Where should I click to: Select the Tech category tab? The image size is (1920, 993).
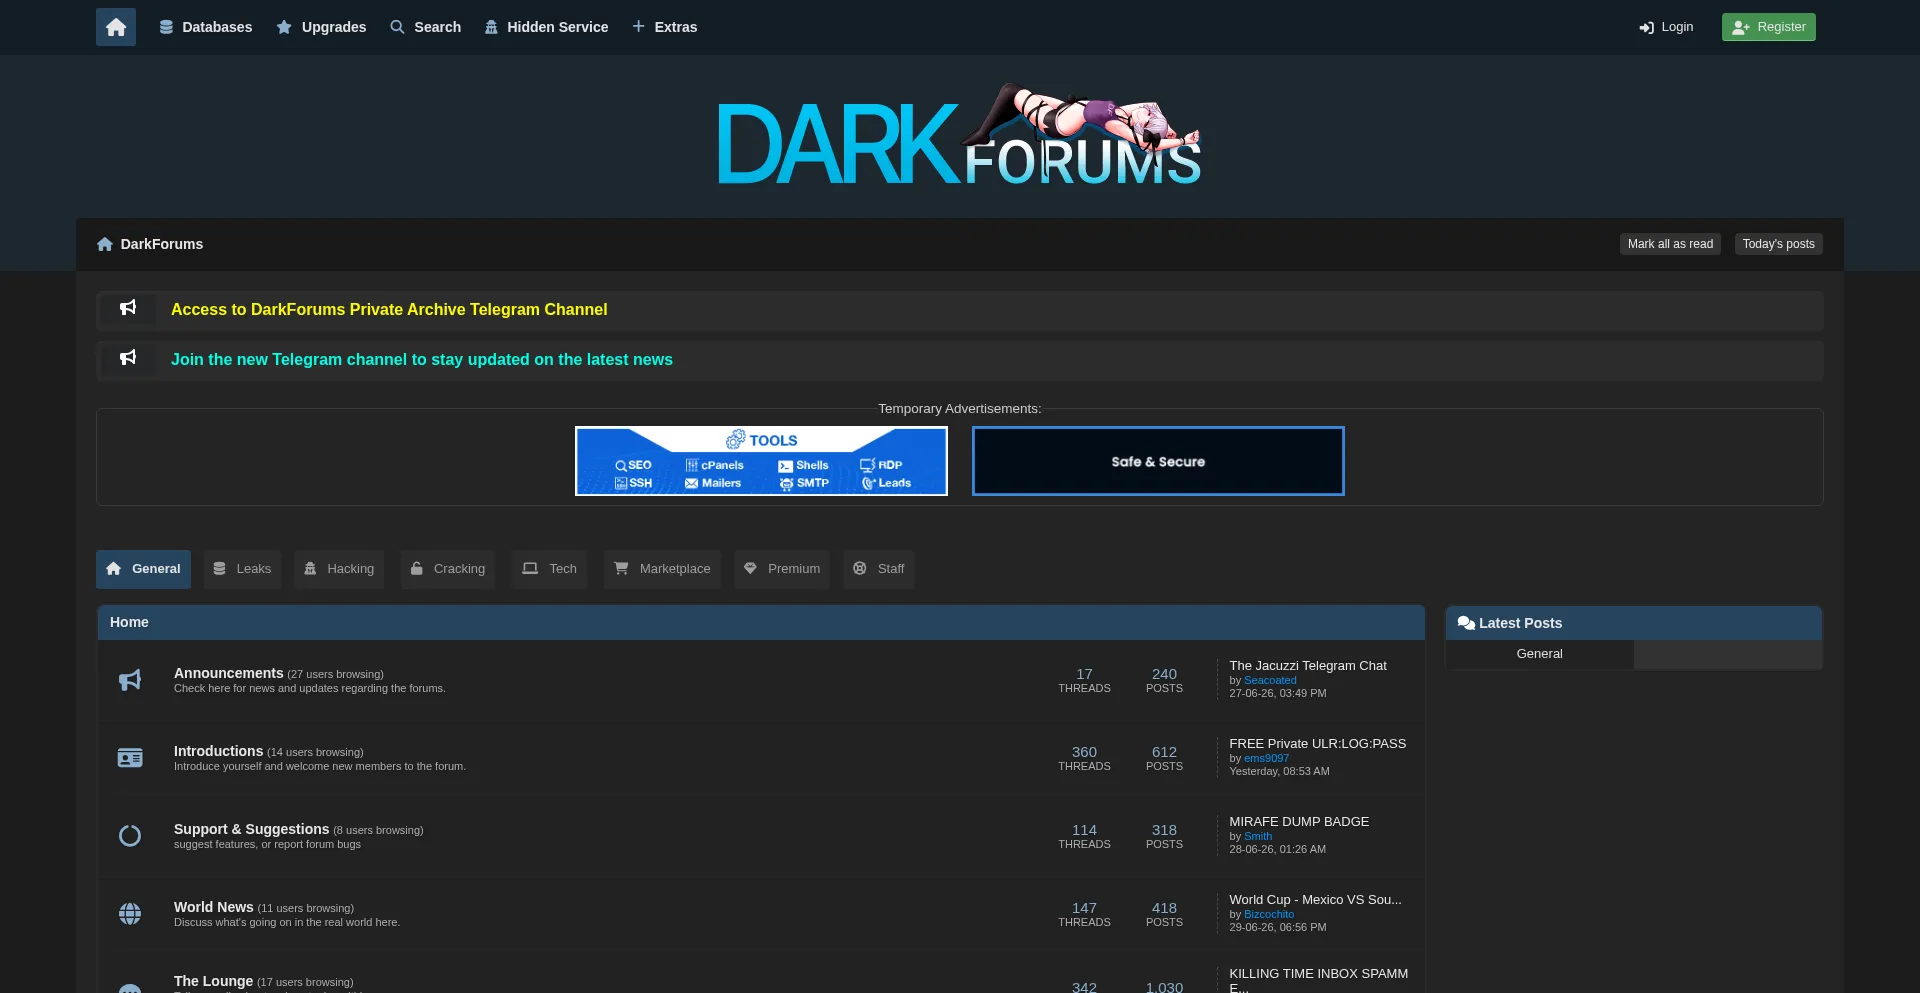[549, 569]
